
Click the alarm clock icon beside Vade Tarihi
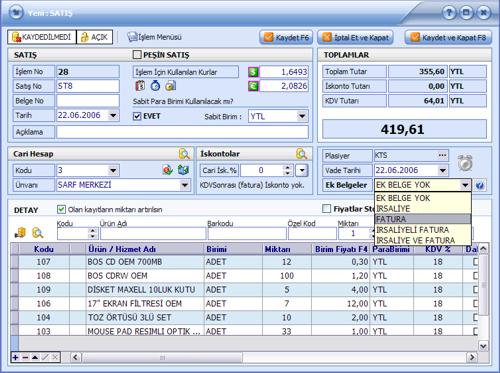[x=465, y=163]
